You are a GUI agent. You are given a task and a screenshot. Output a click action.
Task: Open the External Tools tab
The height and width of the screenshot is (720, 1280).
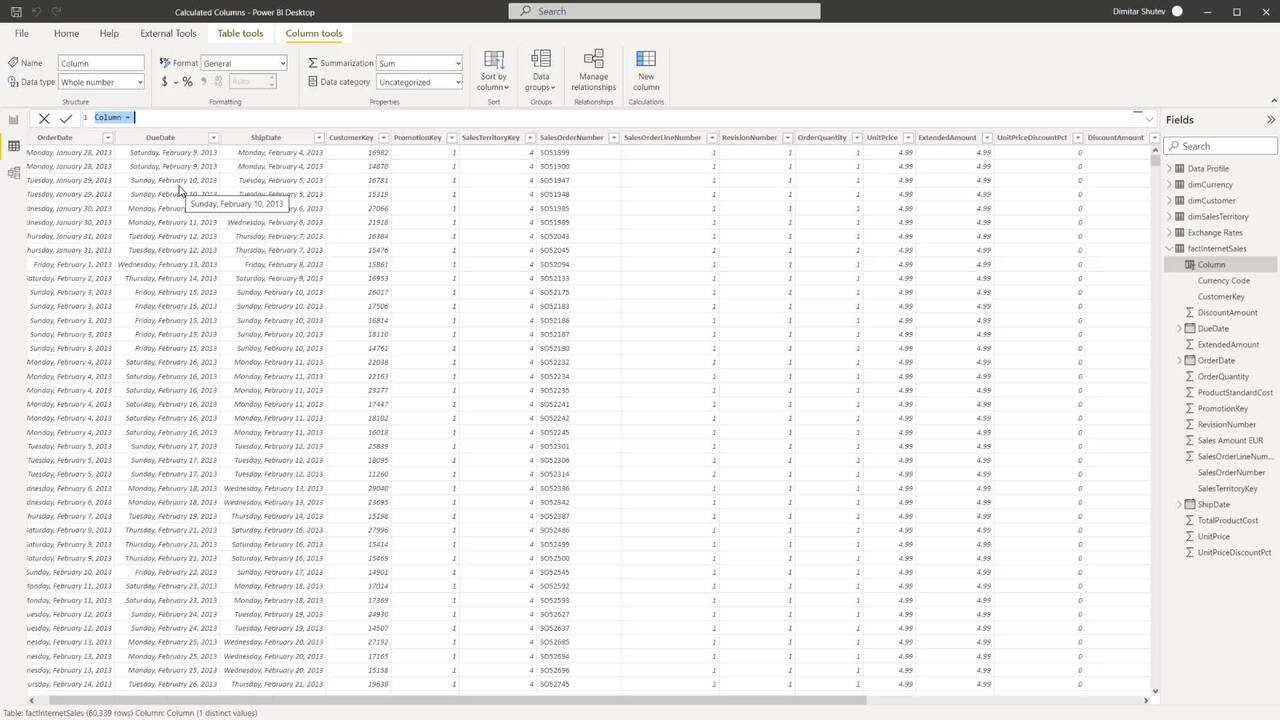coord(168,33)
